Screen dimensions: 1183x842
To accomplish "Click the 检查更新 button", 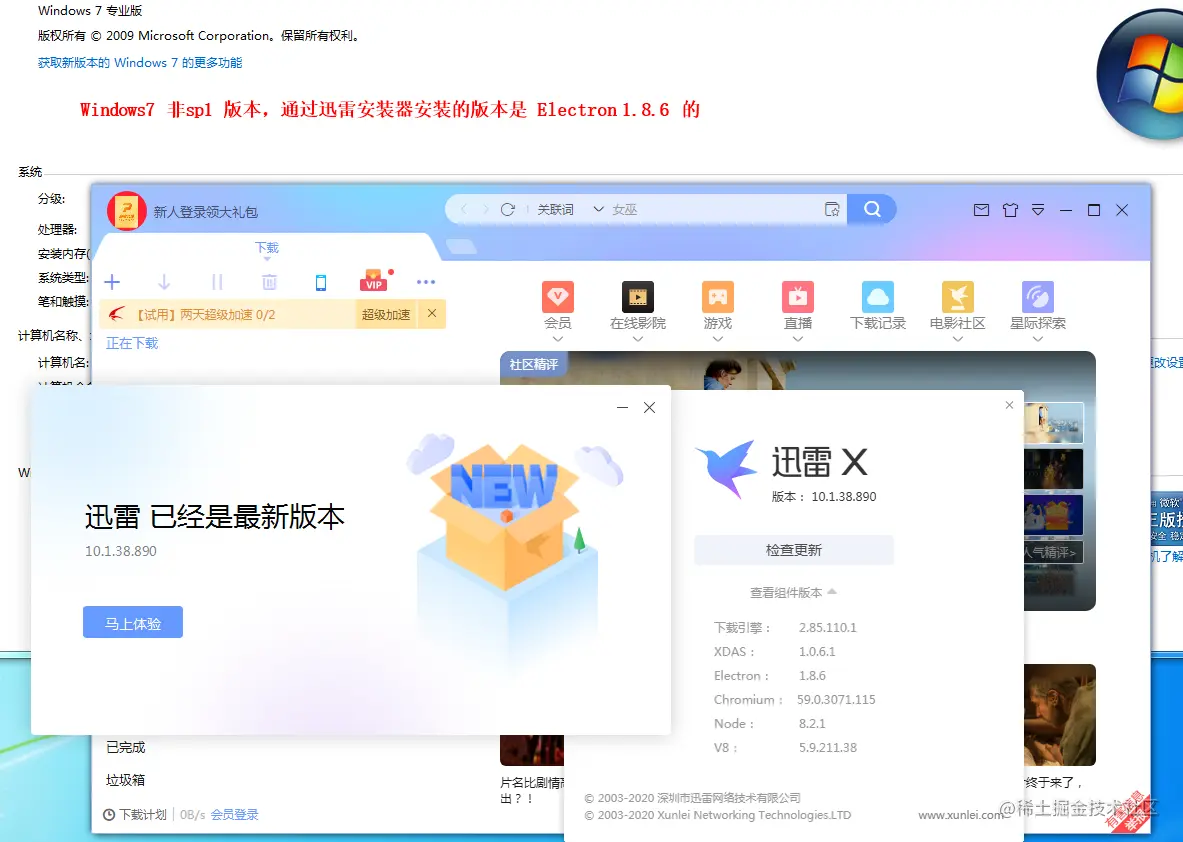I will (794, 550).
